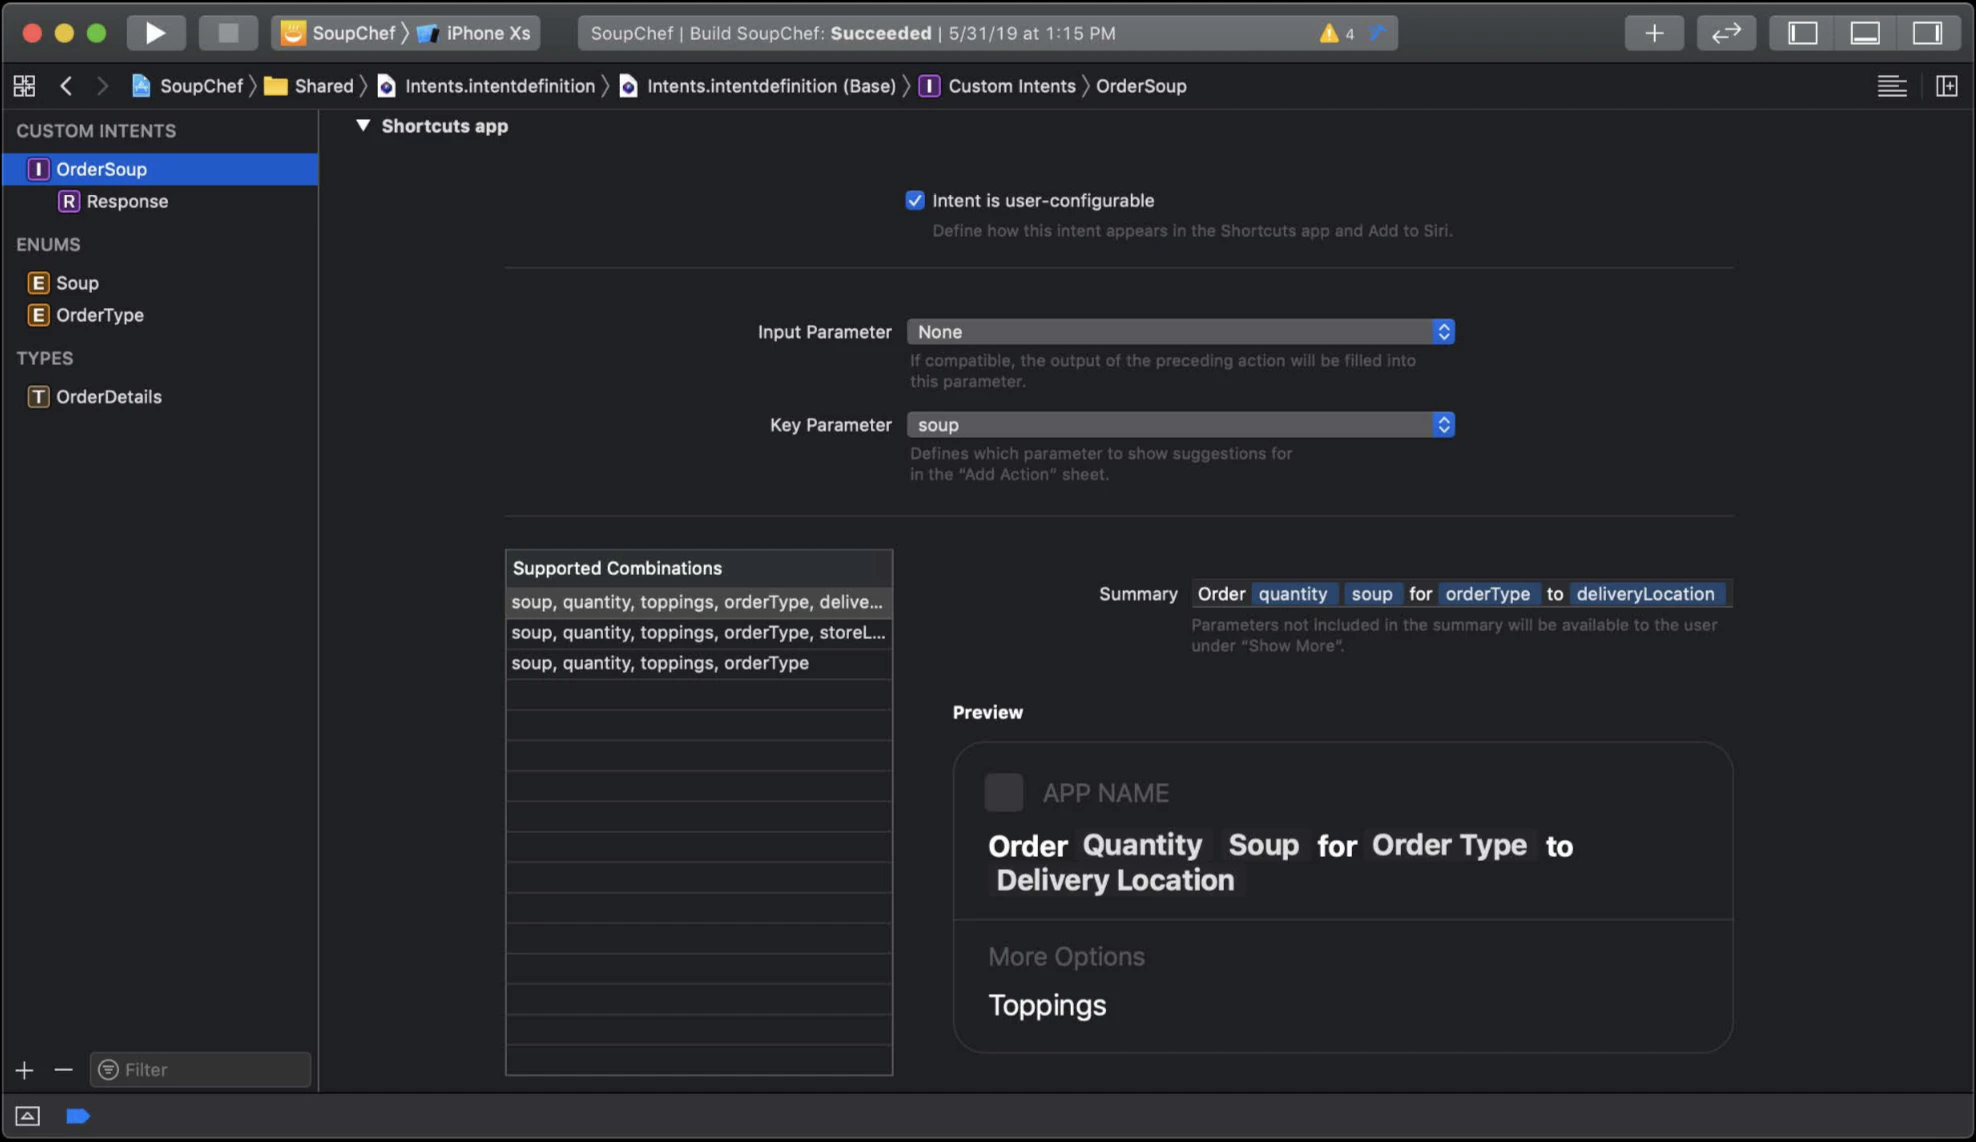1976x1142 pixels.
Task: Toggle the navigator panel
Action: click(x=1802, y=33)
